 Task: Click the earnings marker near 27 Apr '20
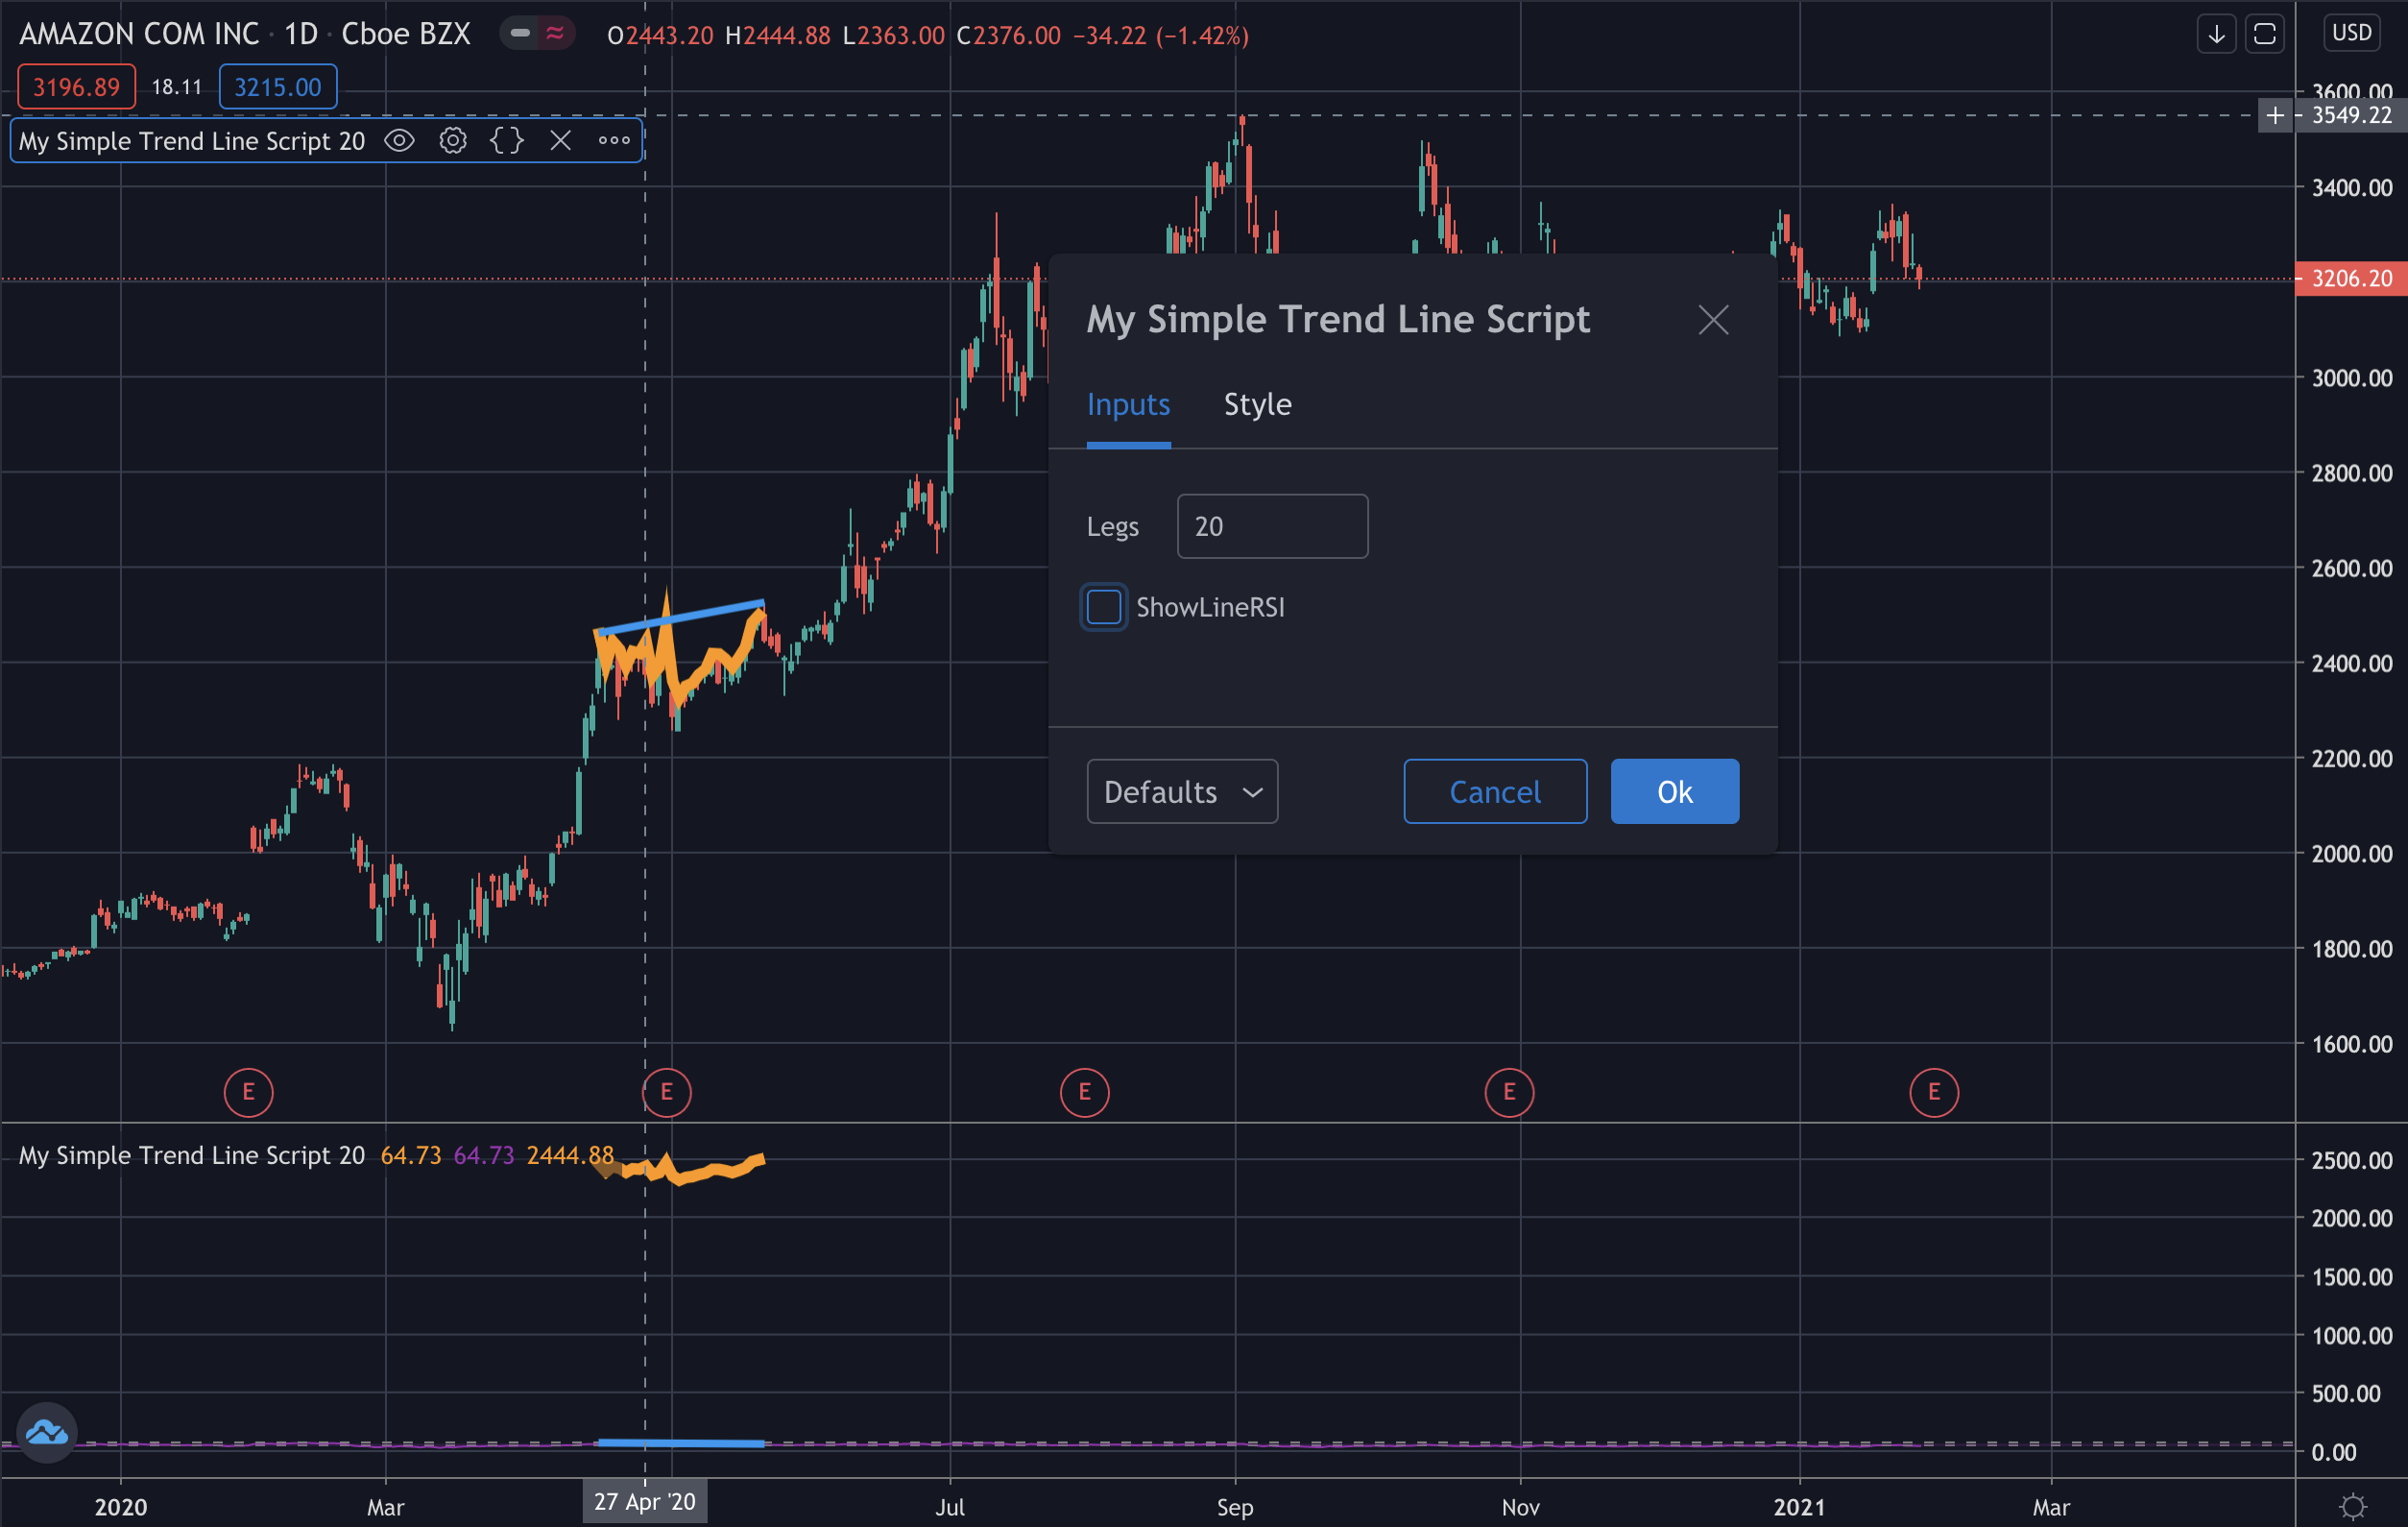pyautogui.click(x=667, y=1092)
